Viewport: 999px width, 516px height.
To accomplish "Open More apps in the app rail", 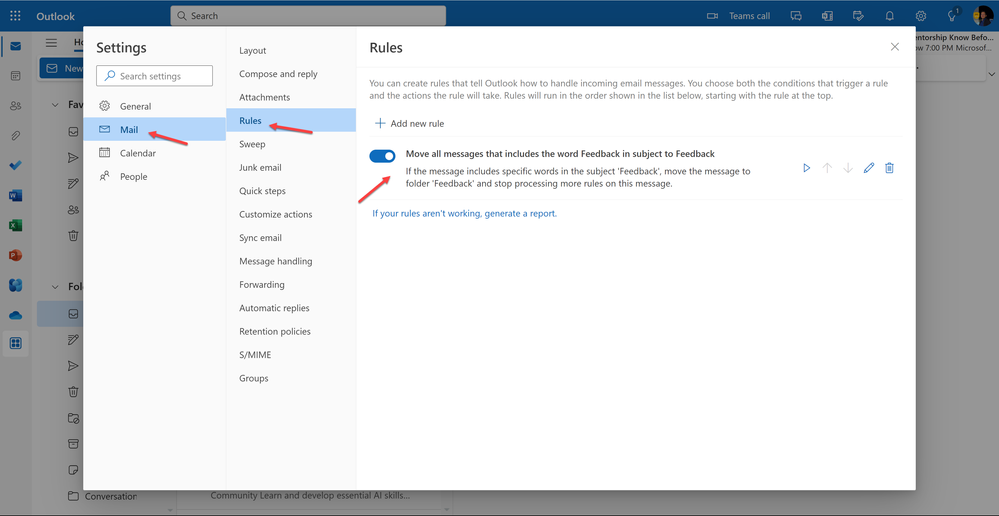I will point(15,344).
